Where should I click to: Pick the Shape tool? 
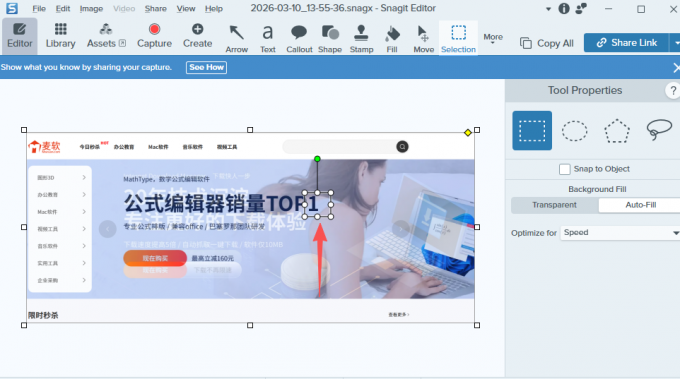coord(330,38)
